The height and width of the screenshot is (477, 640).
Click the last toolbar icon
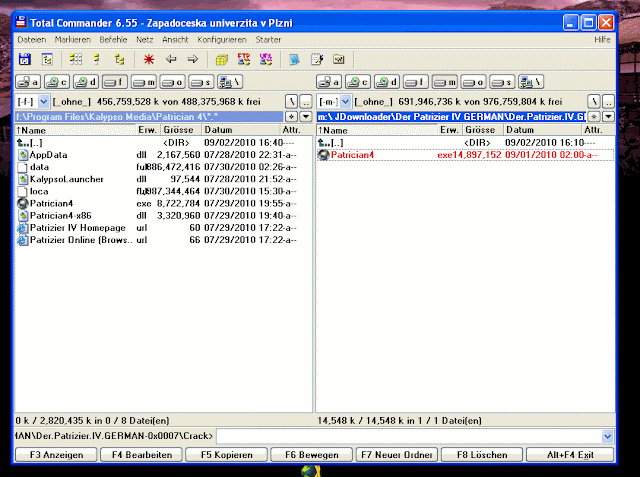(338, 60)
